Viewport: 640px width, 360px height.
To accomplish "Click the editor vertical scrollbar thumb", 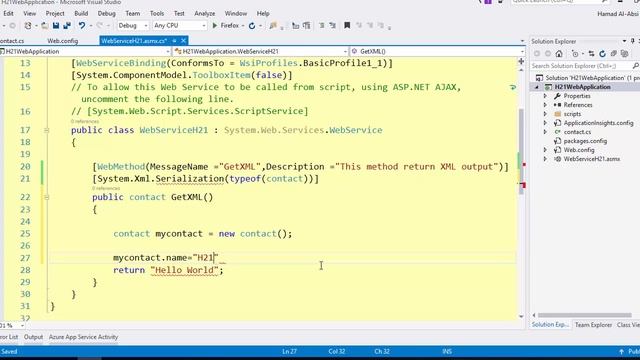I will [x=521, y=152].
